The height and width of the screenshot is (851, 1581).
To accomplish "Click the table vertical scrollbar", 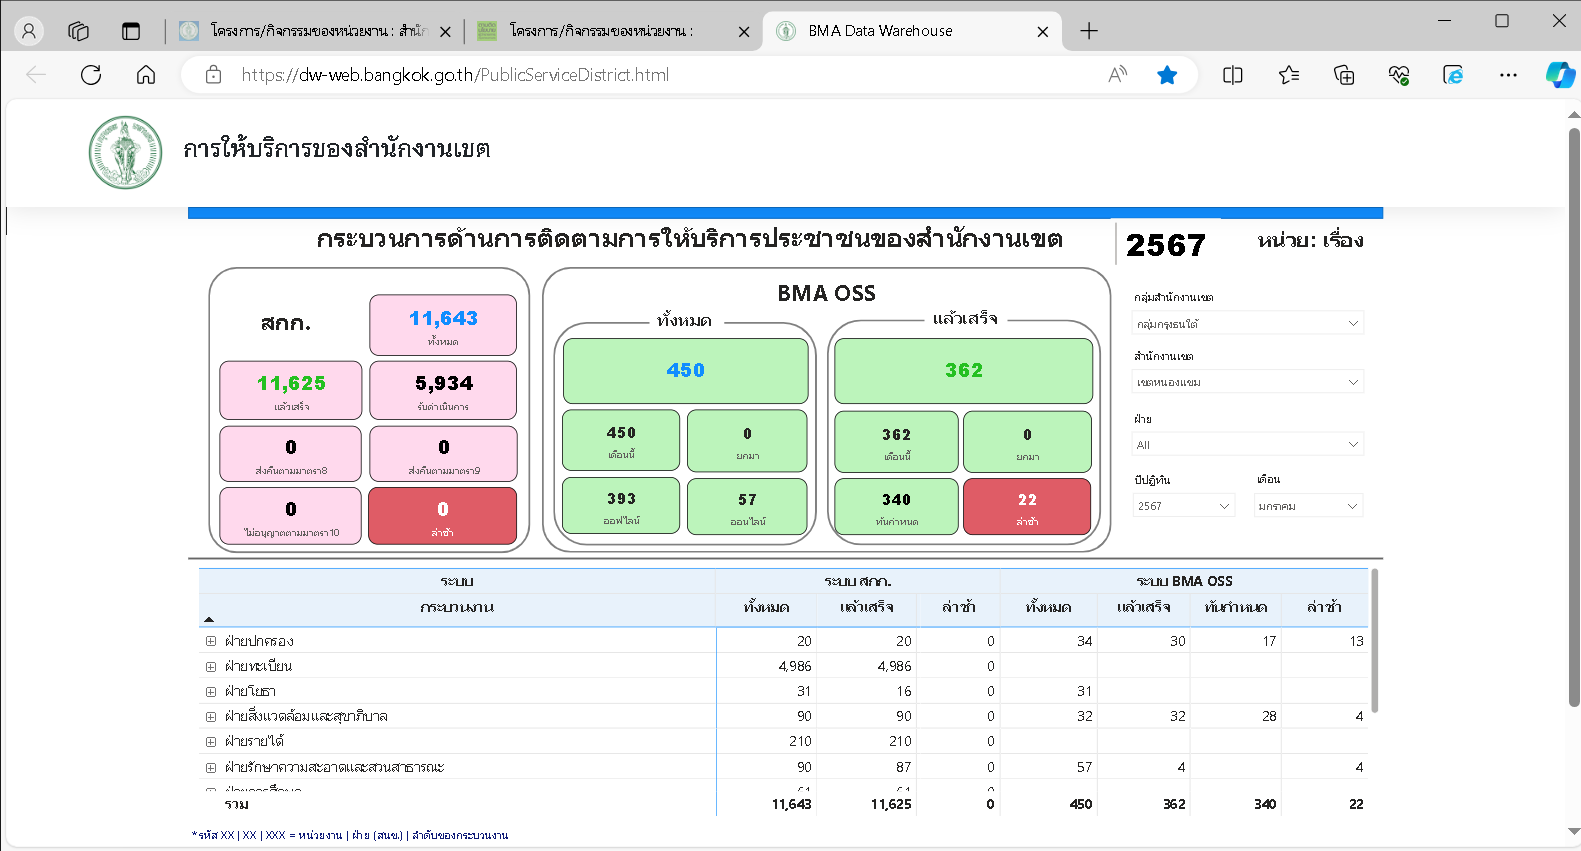I will pyautogui.click(x=1374, y=640).
